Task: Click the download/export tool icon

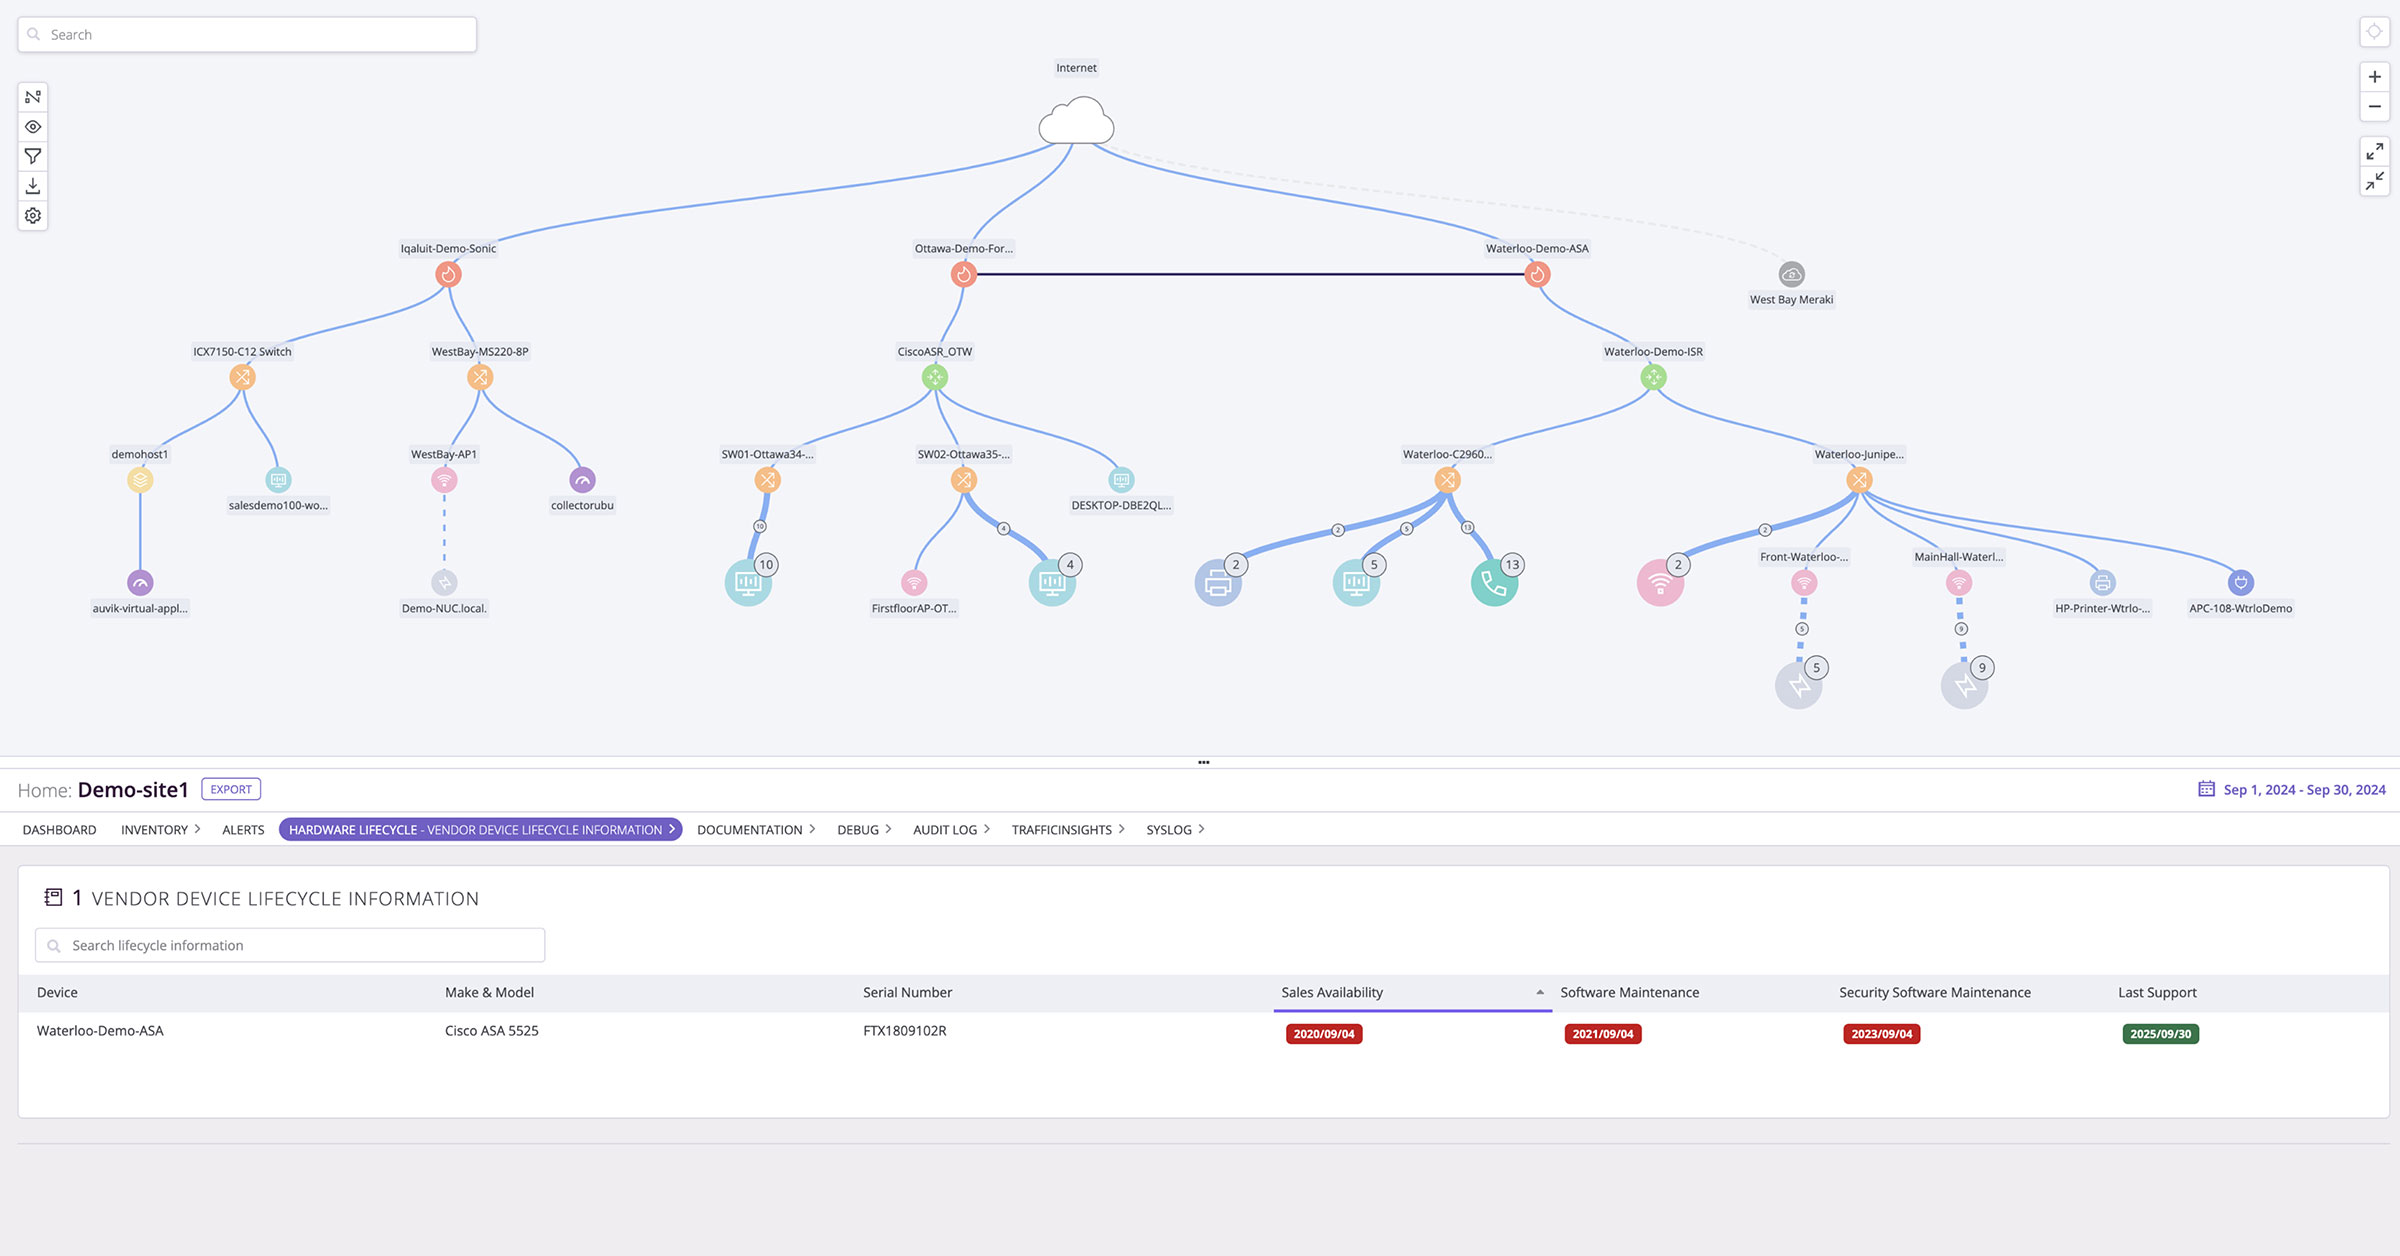Action: pos(32,186)
